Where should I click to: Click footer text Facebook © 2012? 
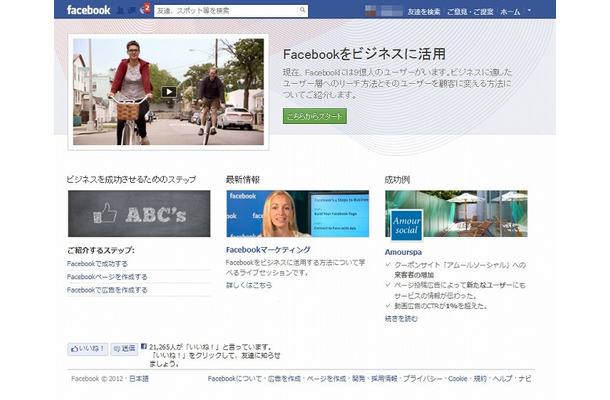click(x=97, y=379)
